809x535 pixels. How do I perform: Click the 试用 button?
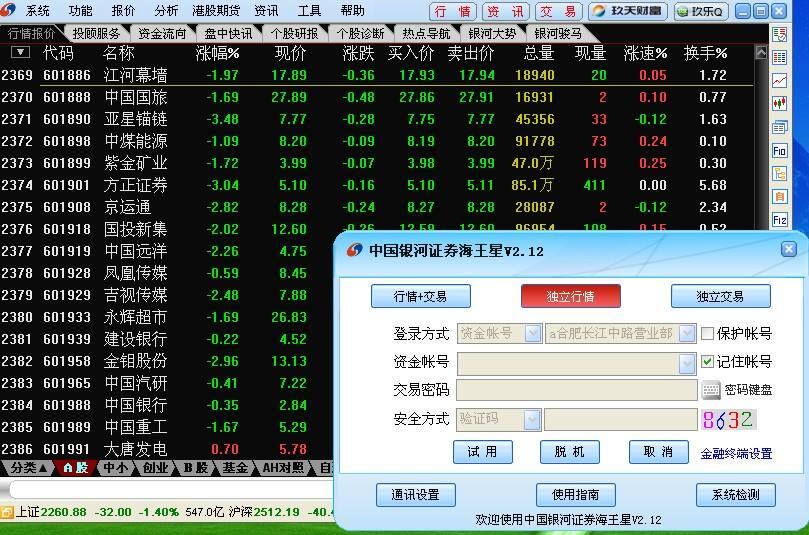482,452
